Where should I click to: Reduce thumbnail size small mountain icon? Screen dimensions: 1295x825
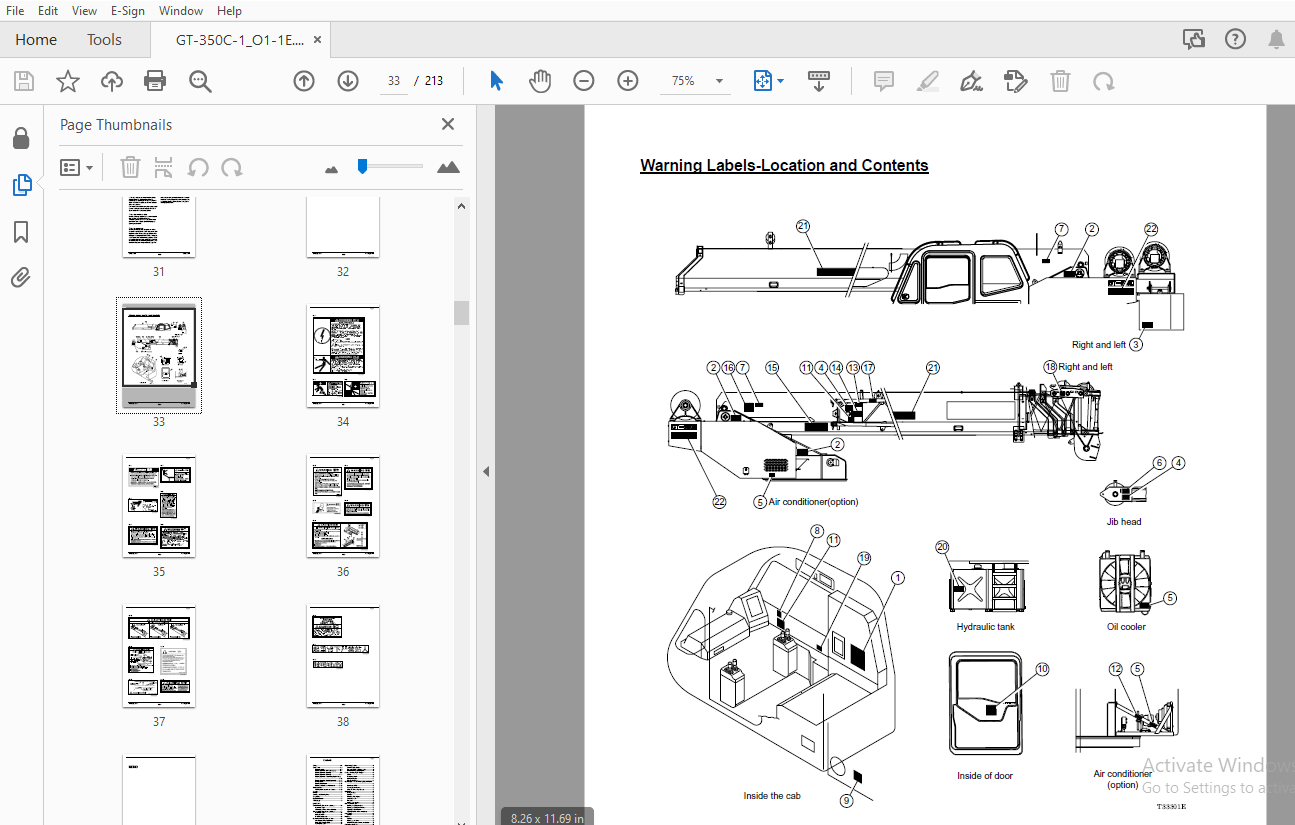click(332, 169)
